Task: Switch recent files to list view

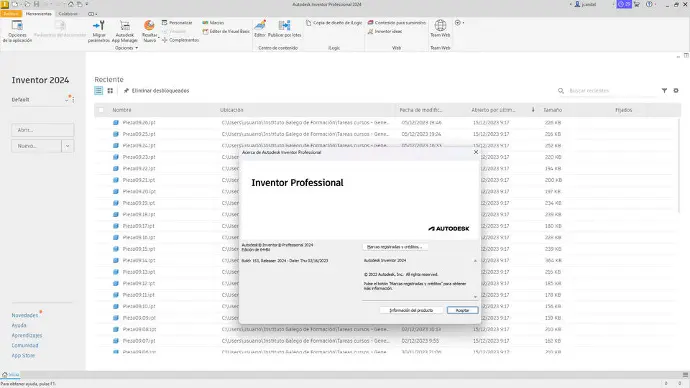Action: [99, 91]
